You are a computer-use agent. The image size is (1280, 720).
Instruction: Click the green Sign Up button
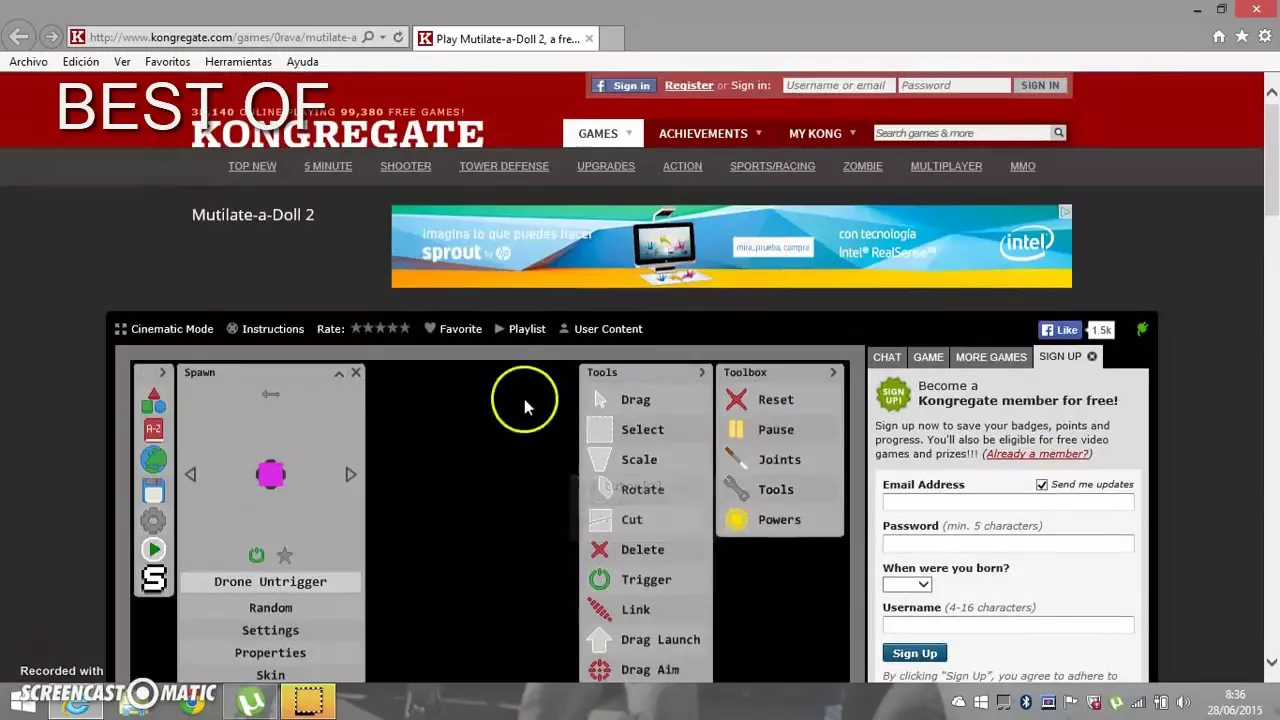pos(914,653)
